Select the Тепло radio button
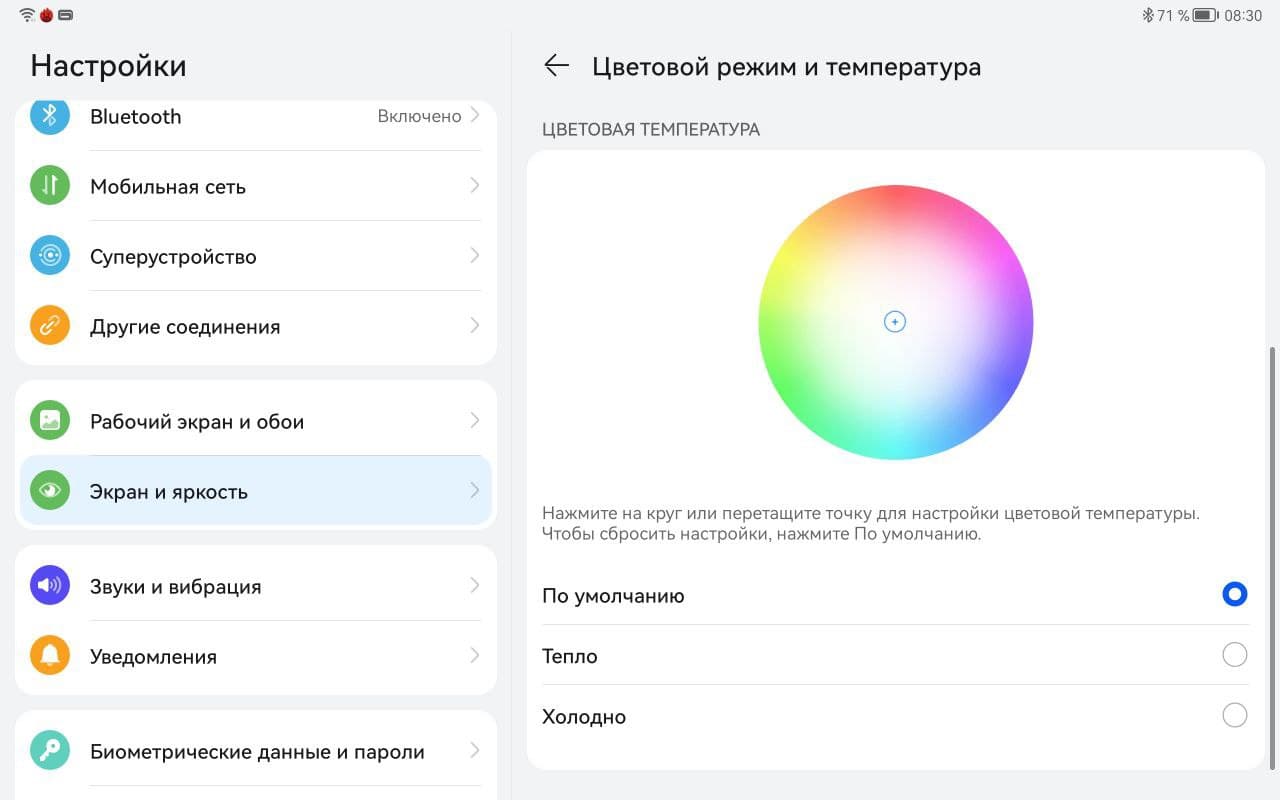Image resolution: width=1280 pixels, height=800 pixels. tap(1234, 655)
